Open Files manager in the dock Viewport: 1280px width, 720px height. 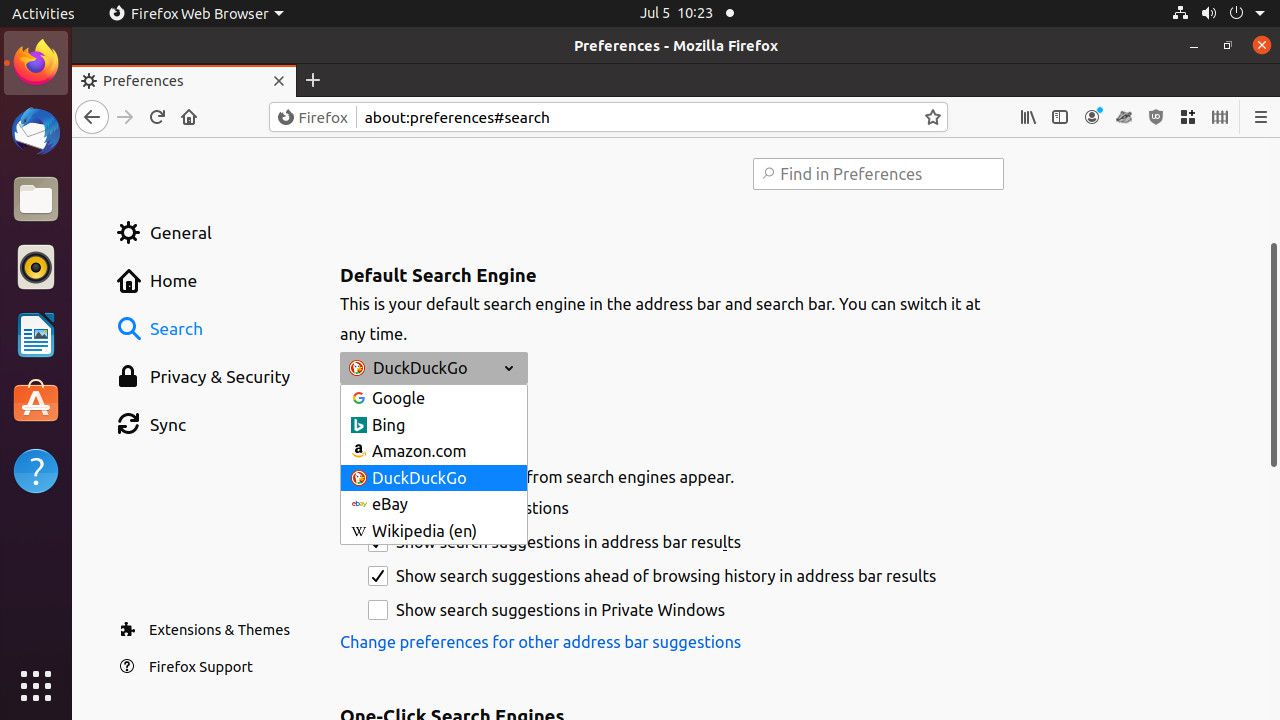tap(36, 199)
